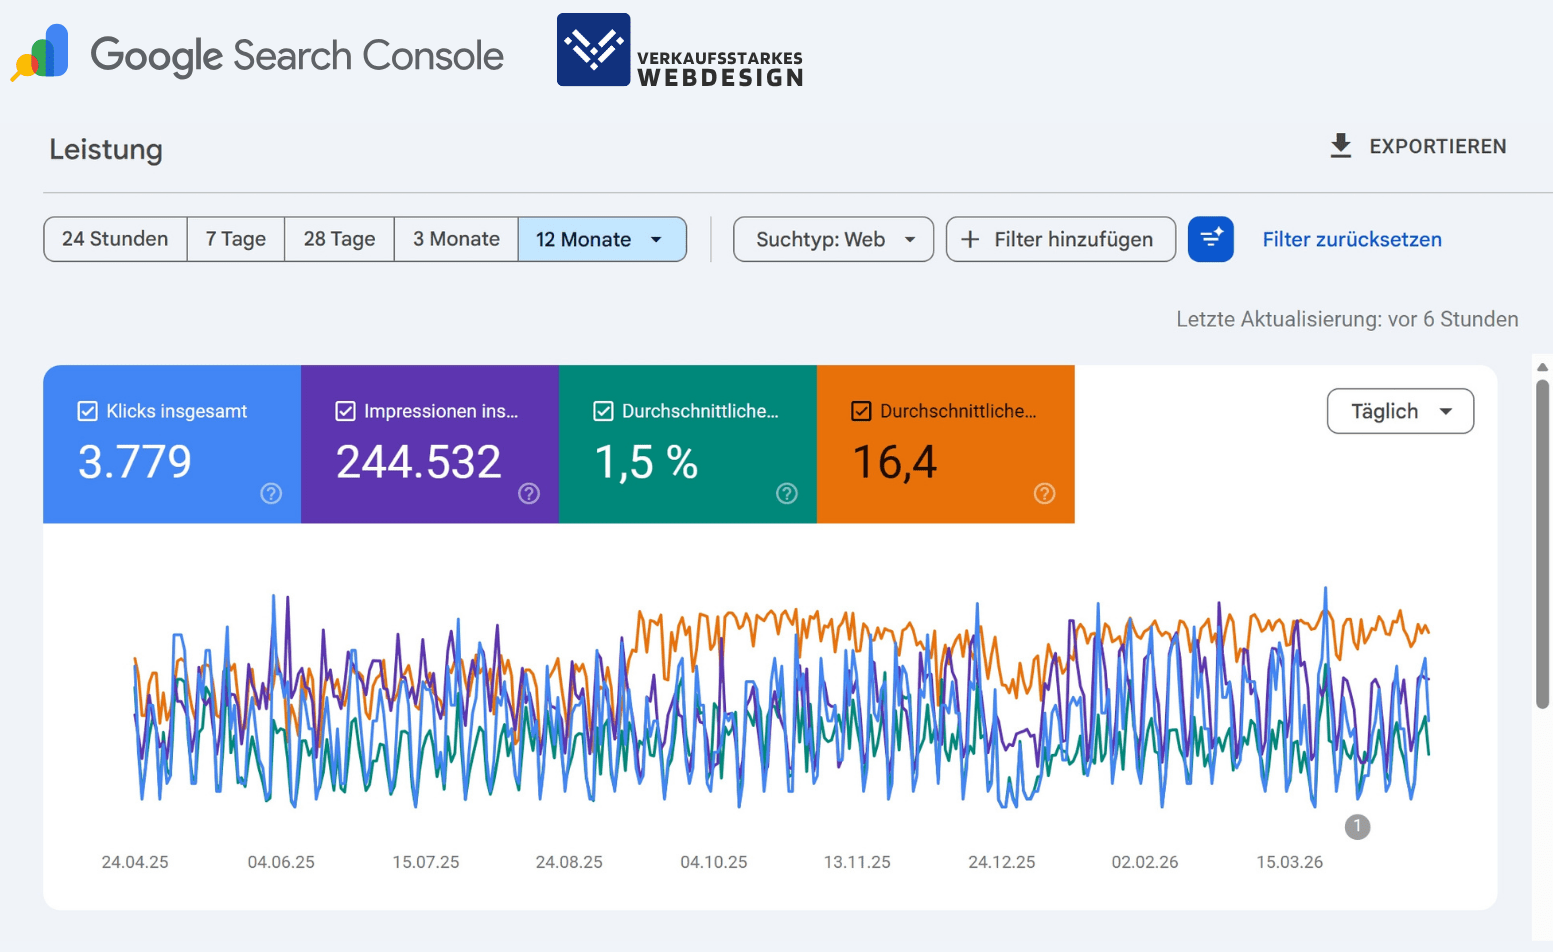The height and width of the screenshot is (952, 1553).
Task: Open the Suchtyp: Web dropdown
Action: [x=833, y=239]
